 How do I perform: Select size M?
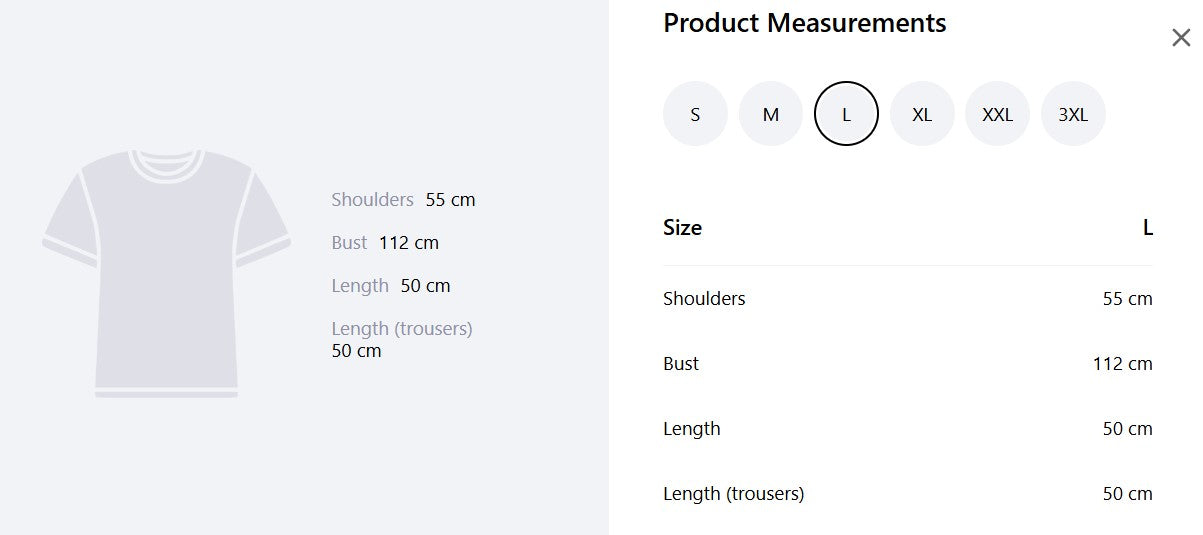771,114
